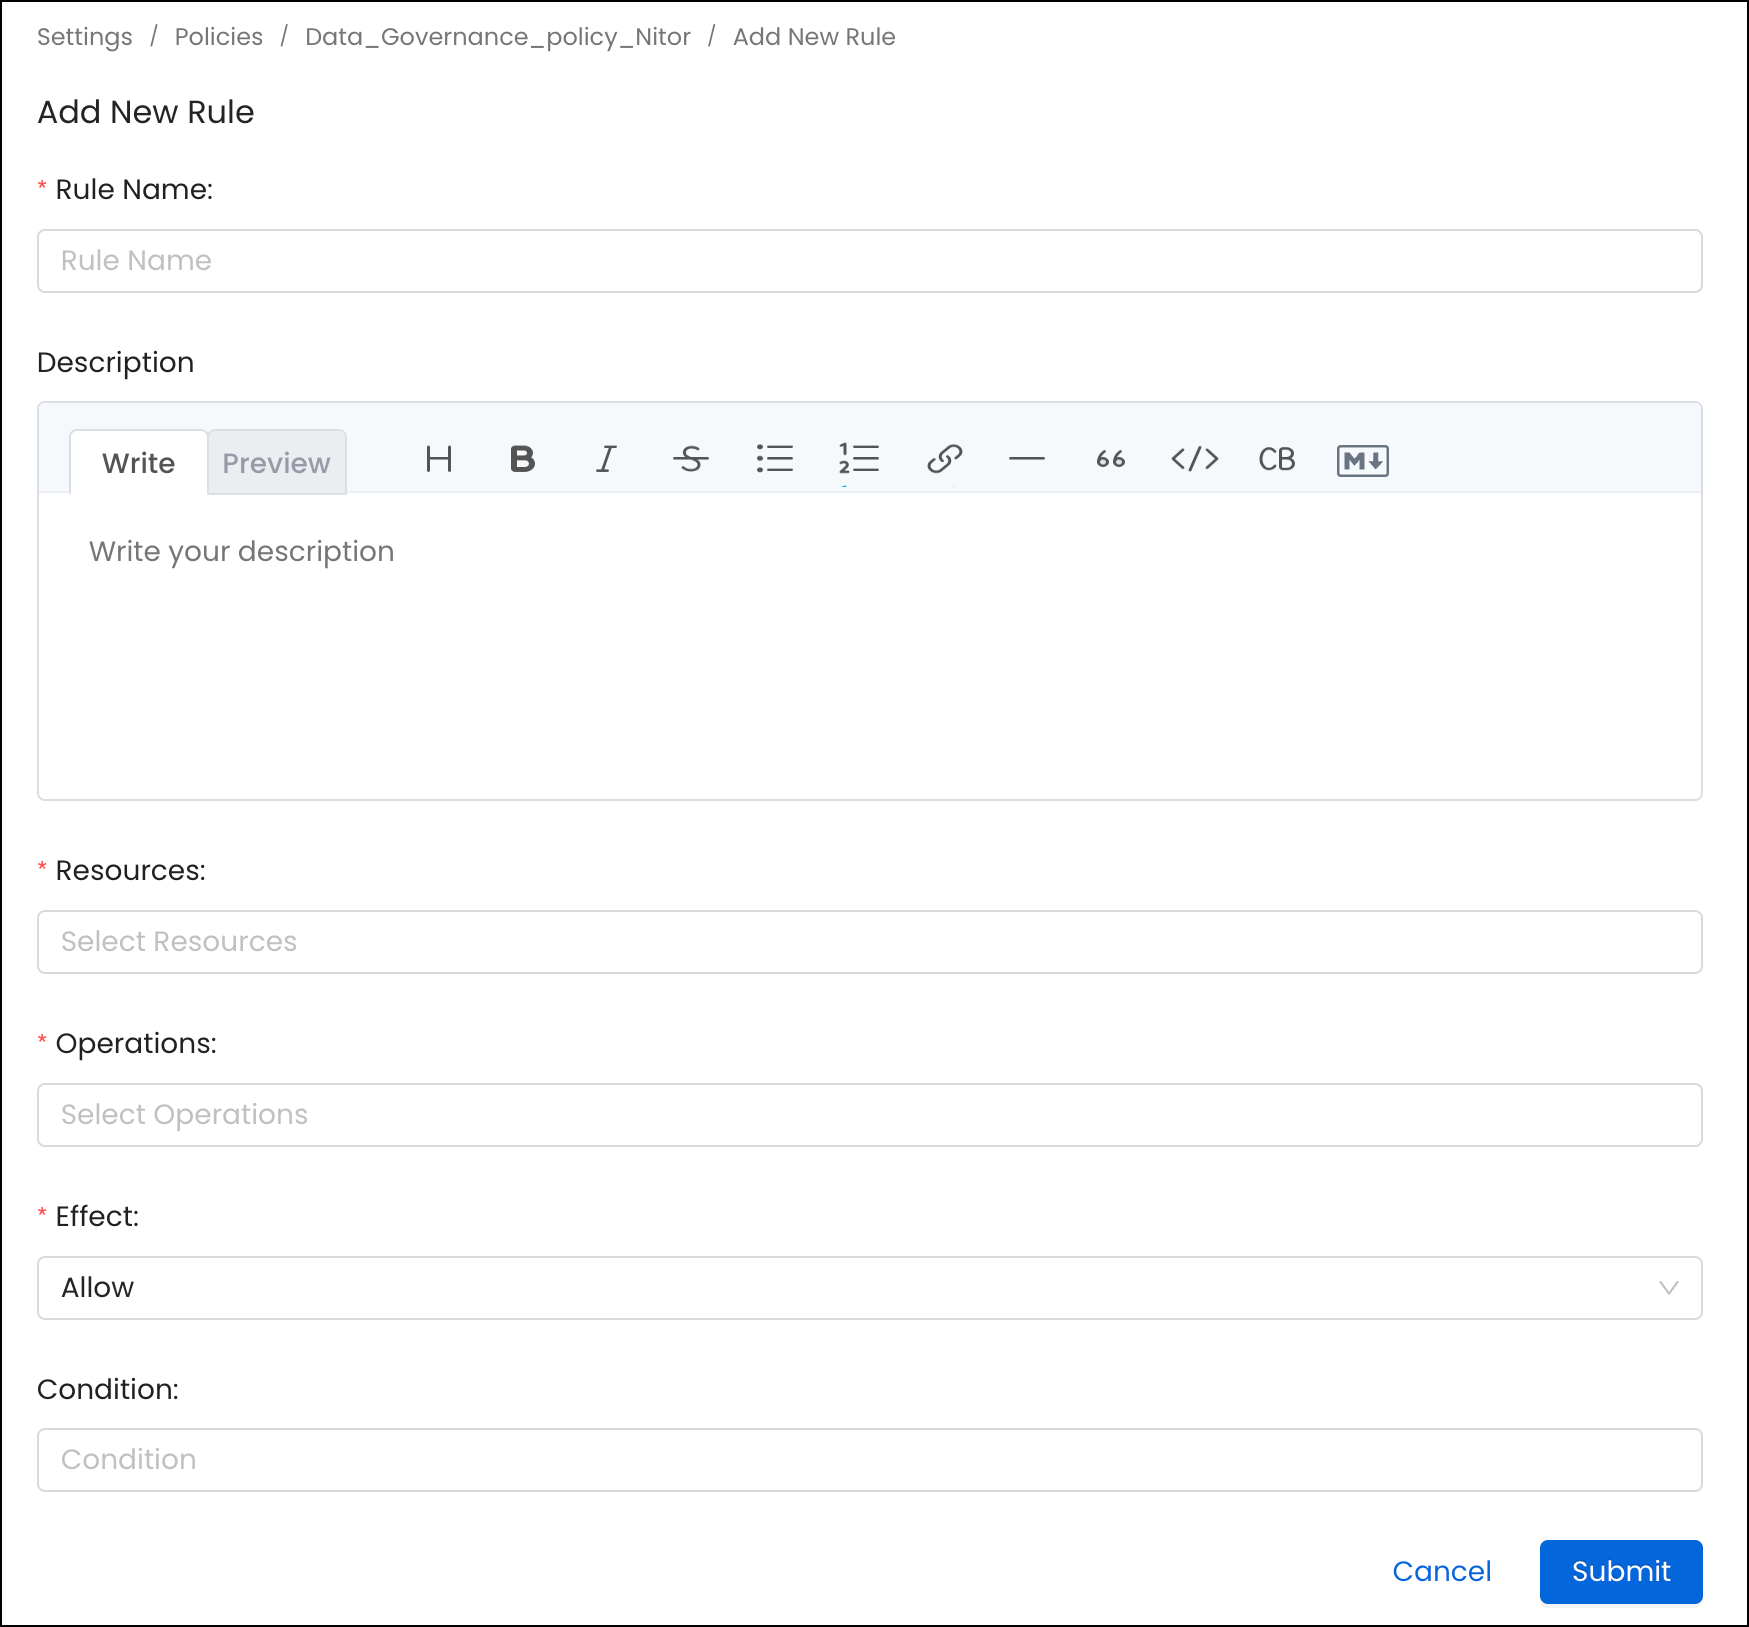Insert inline code formatting
This screenshot has width=1749, height=1627.
[1194, 460]
